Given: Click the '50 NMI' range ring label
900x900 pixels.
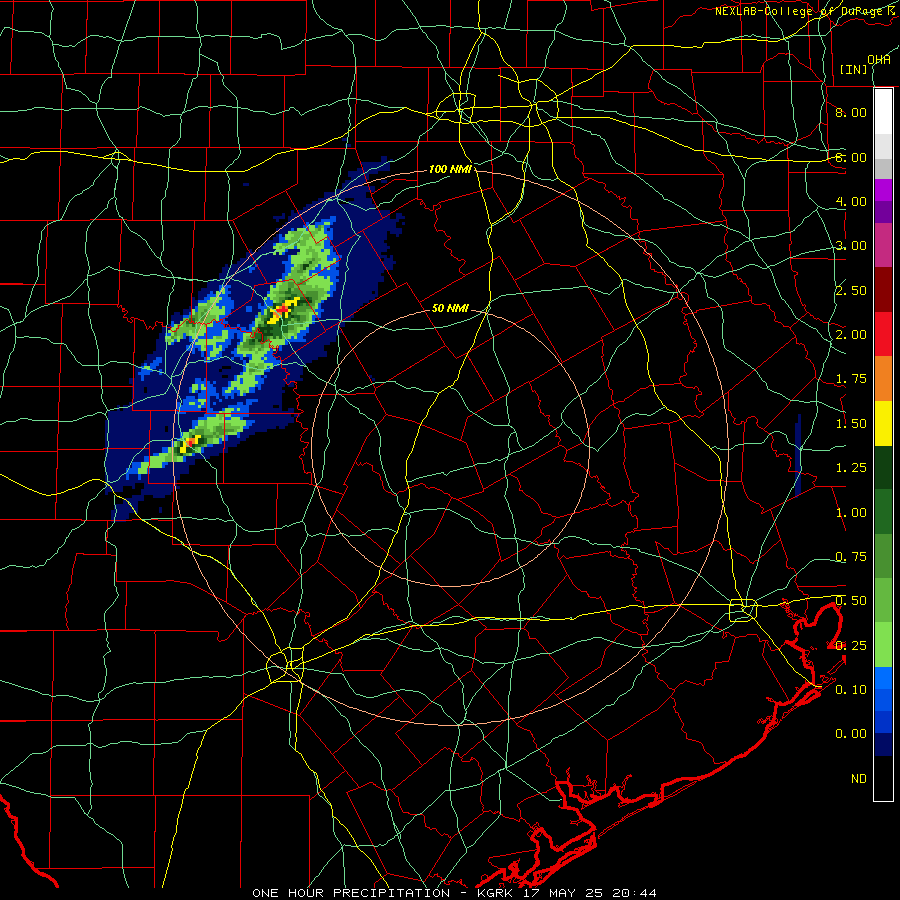Looking at the screenshot, I should click(x=450, y=308).
